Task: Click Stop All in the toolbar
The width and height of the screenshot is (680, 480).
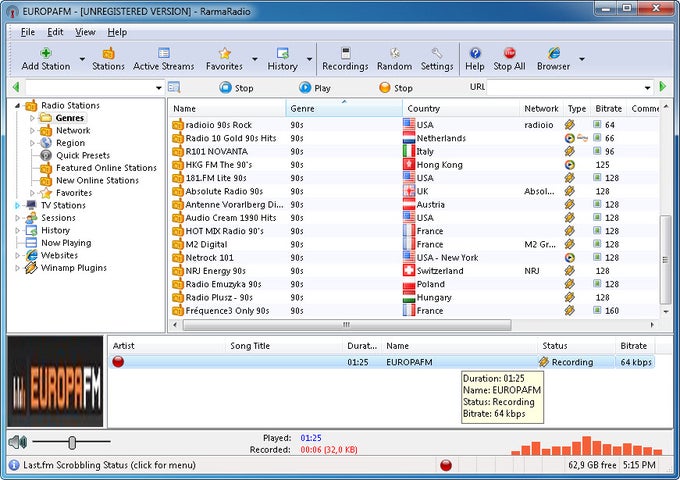Action: (x=509, y=59)
